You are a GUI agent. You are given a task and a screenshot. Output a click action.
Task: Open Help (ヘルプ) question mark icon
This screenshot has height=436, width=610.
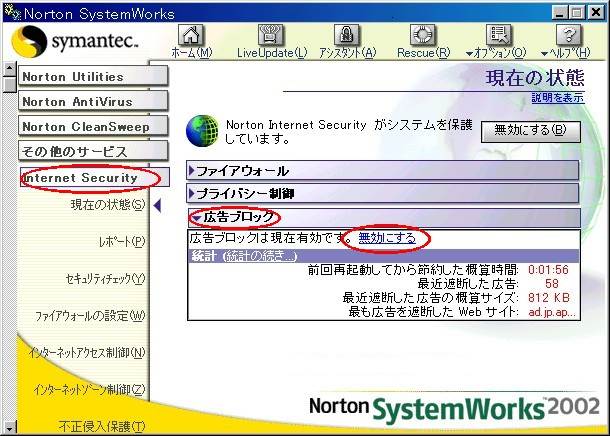tap(569, 35)
